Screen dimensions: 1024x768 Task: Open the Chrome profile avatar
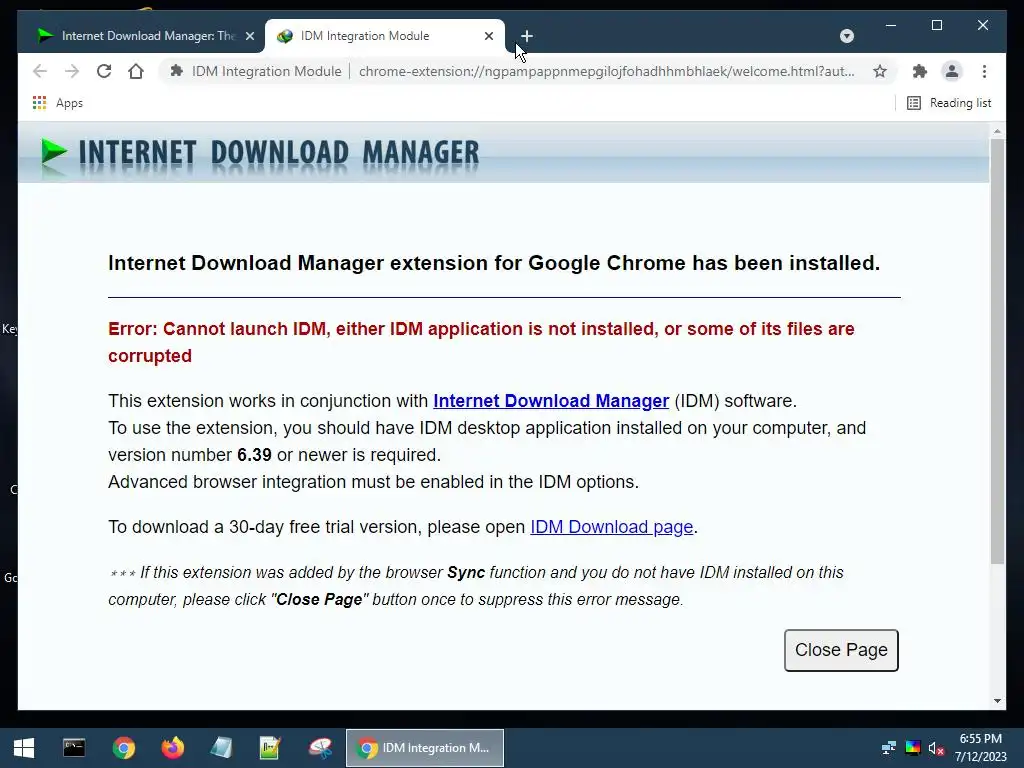(952, 71)
